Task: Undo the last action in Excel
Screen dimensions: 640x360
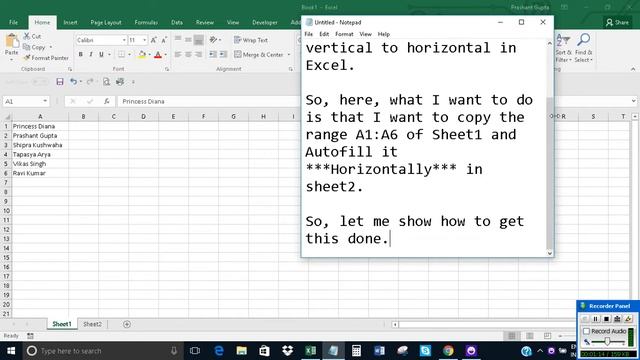Action: point(73,82)
